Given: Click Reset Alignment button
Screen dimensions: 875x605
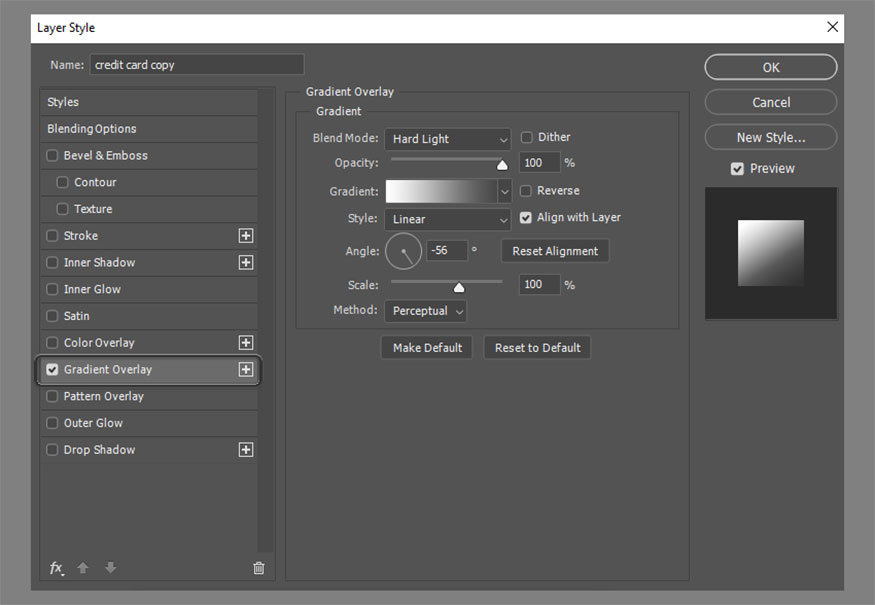Looking at the screenshot, I should point(555,251).
